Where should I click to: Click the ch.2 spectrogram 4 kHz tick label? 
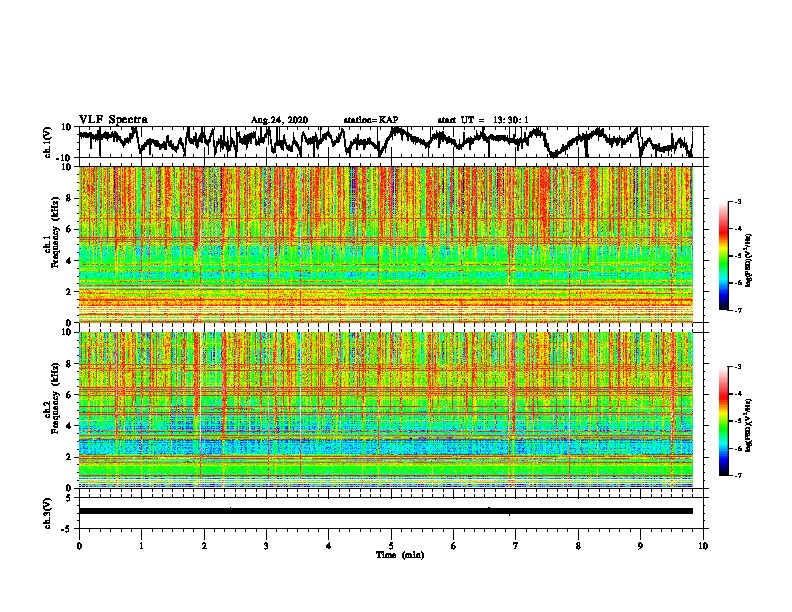point(69,426)
